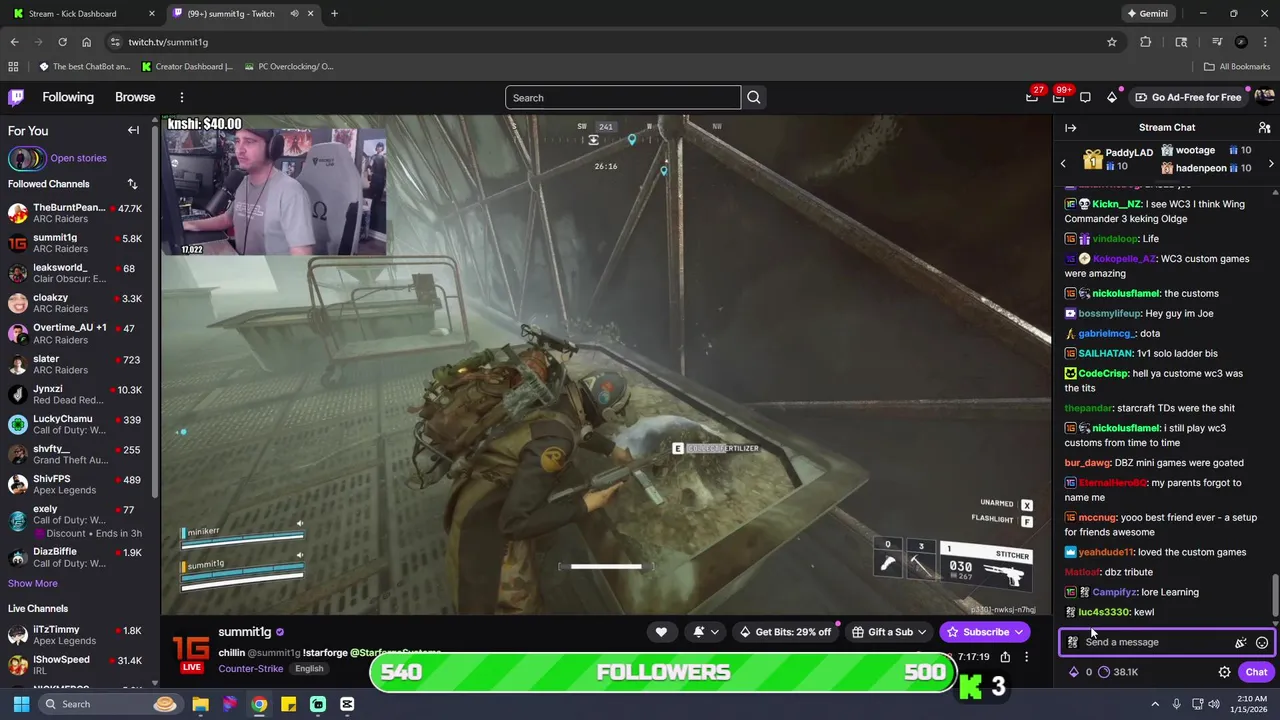Image resolution: width=1280 pixels, height=720 pixels.
Task: Open the user profile avatar menu
Action: click(1264, 97)
